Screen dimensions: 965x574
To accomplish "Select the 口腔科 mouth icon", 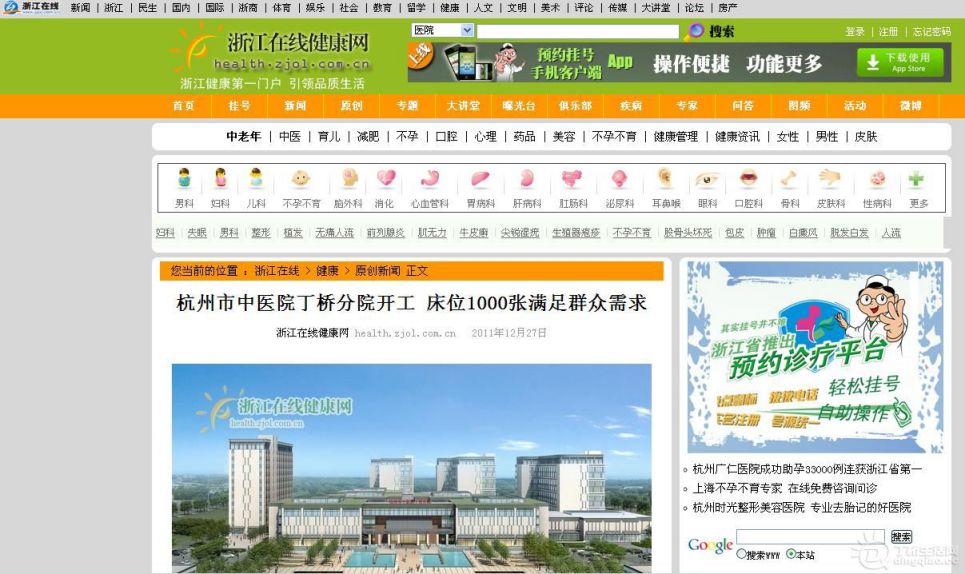I will coord(748,180).
